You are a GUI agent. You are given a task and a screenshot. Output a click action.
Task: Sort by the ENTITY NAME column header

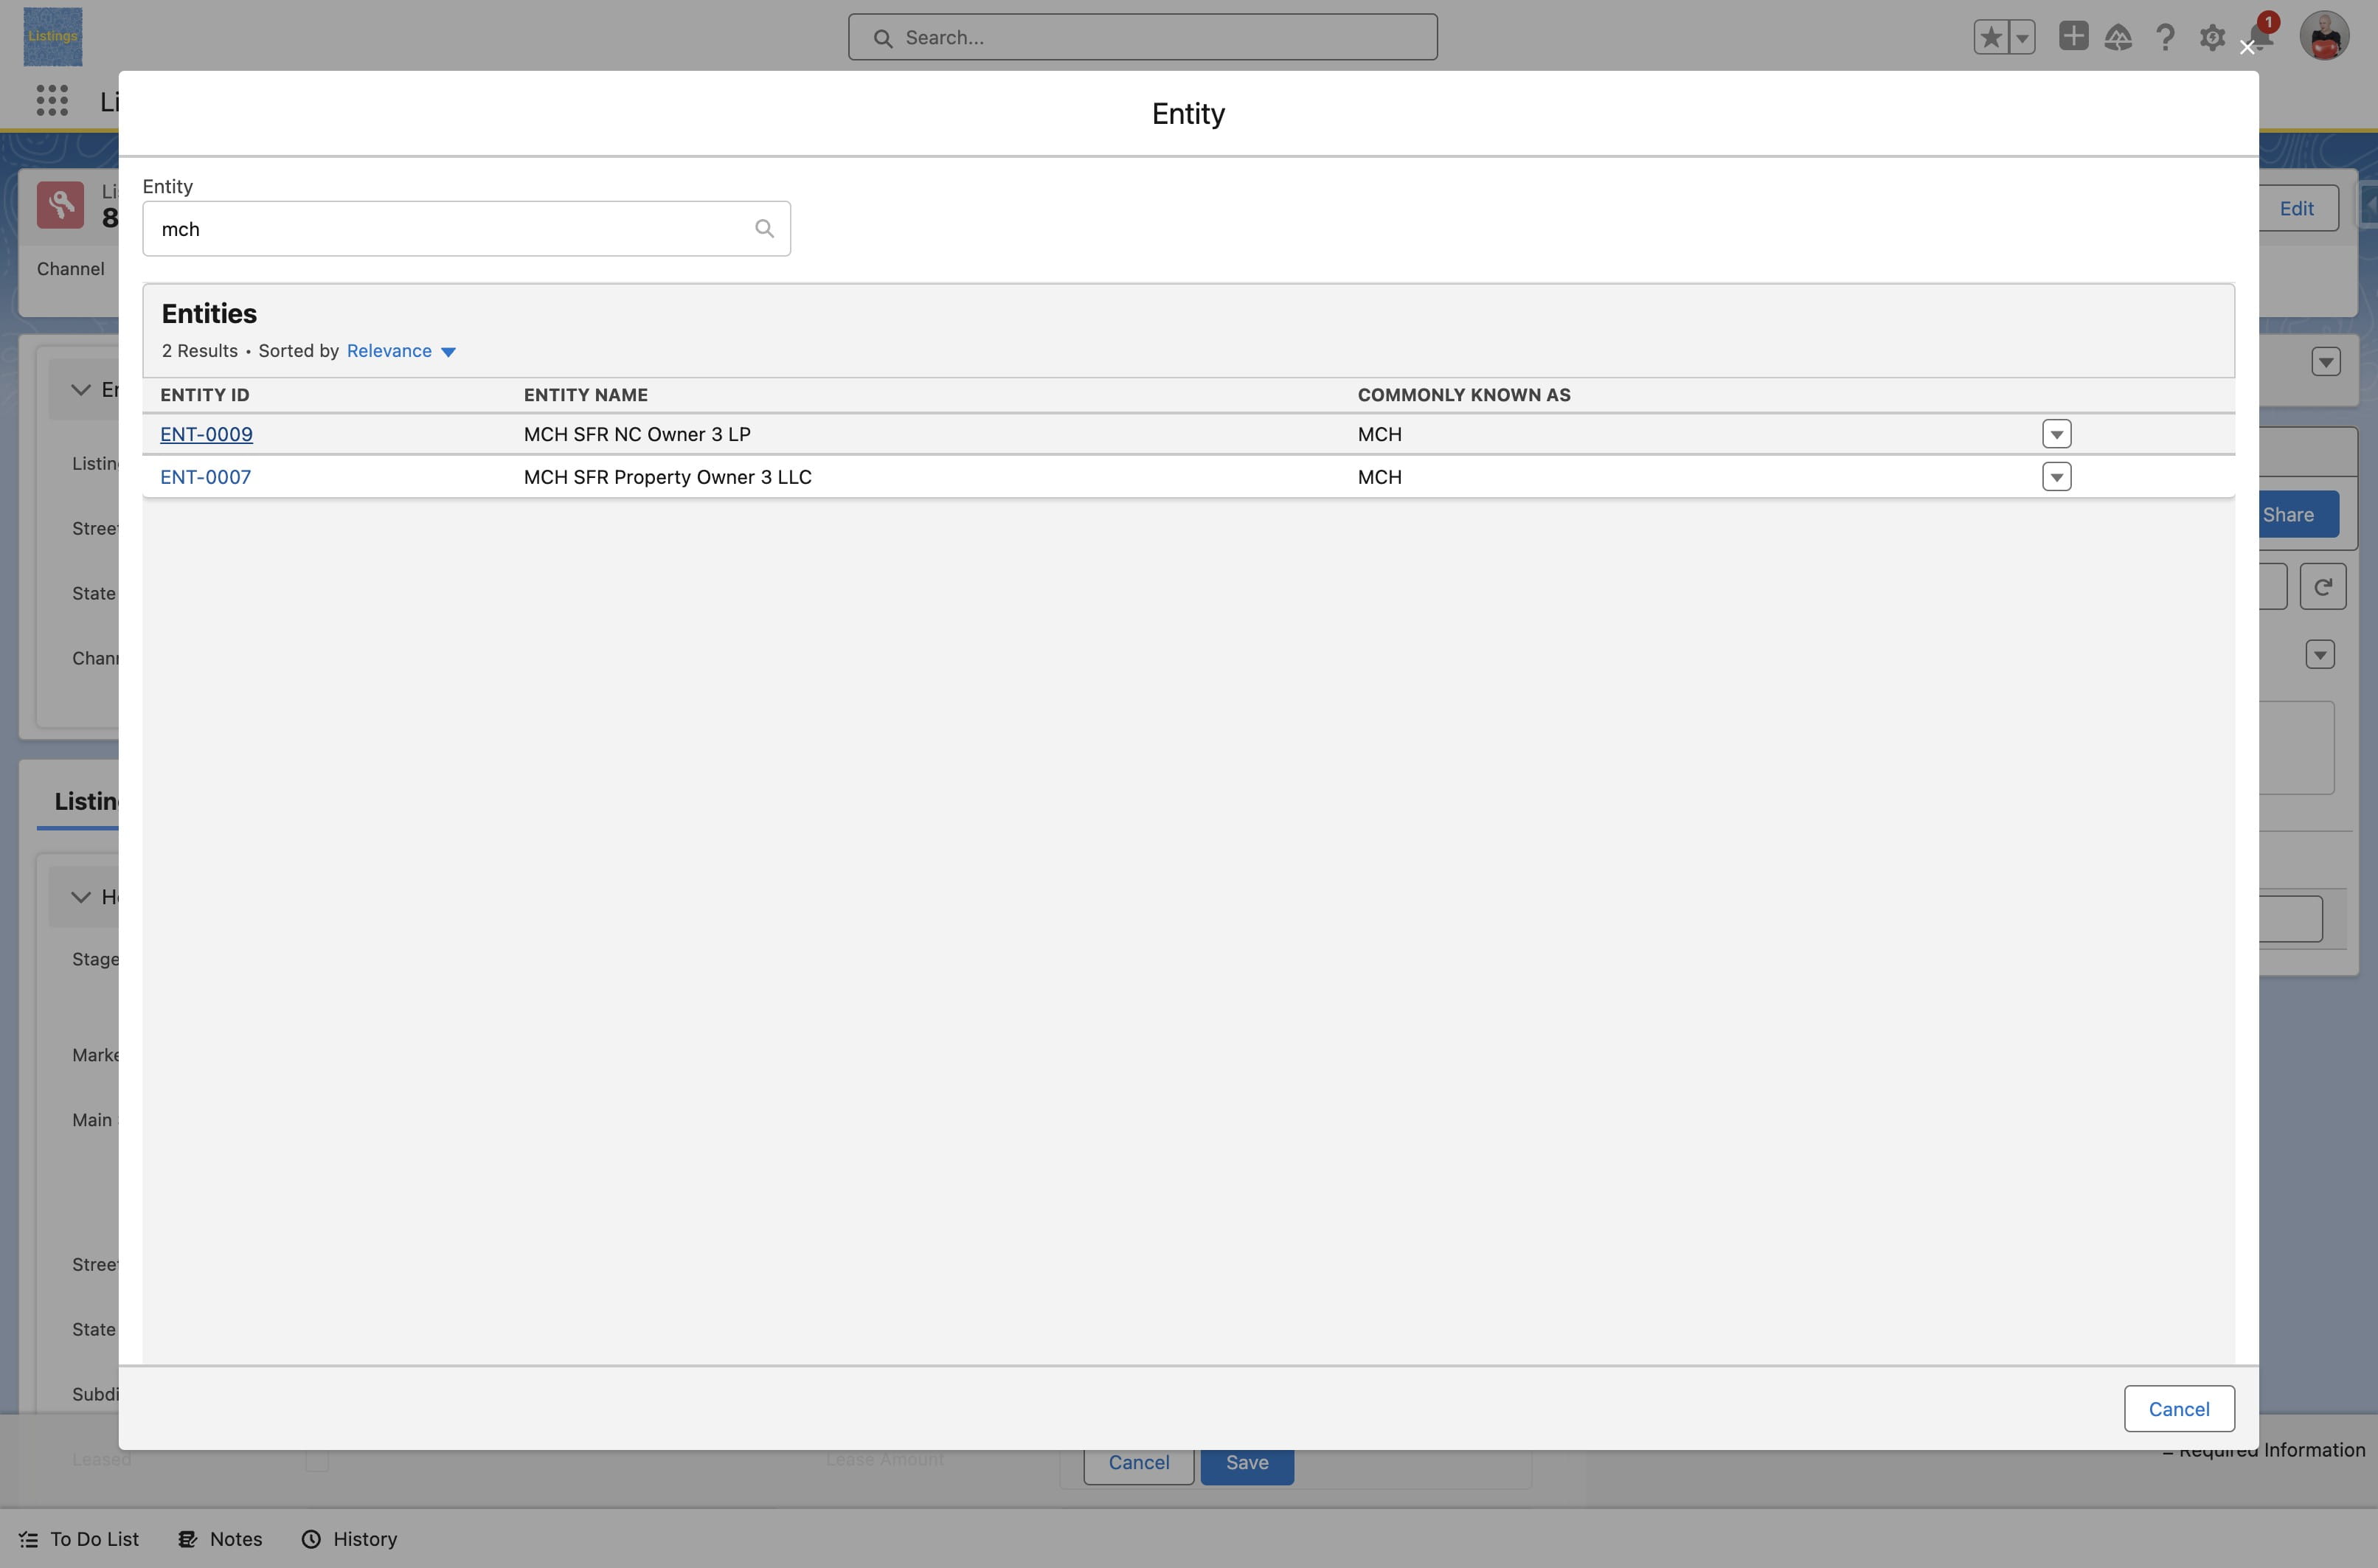585,395
